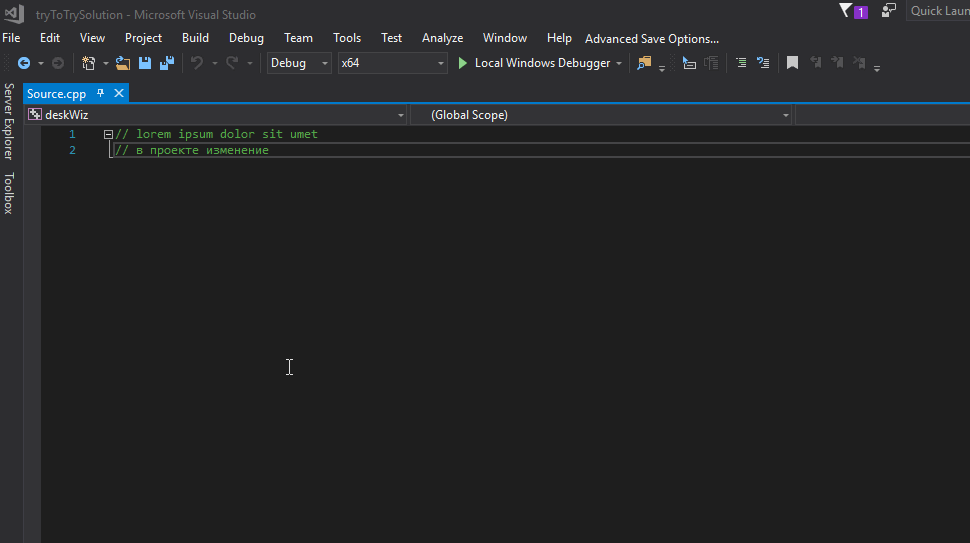This screenshot has height=543, width=970.
Task: Click the New Project icon
Action: tap(88, 63)
